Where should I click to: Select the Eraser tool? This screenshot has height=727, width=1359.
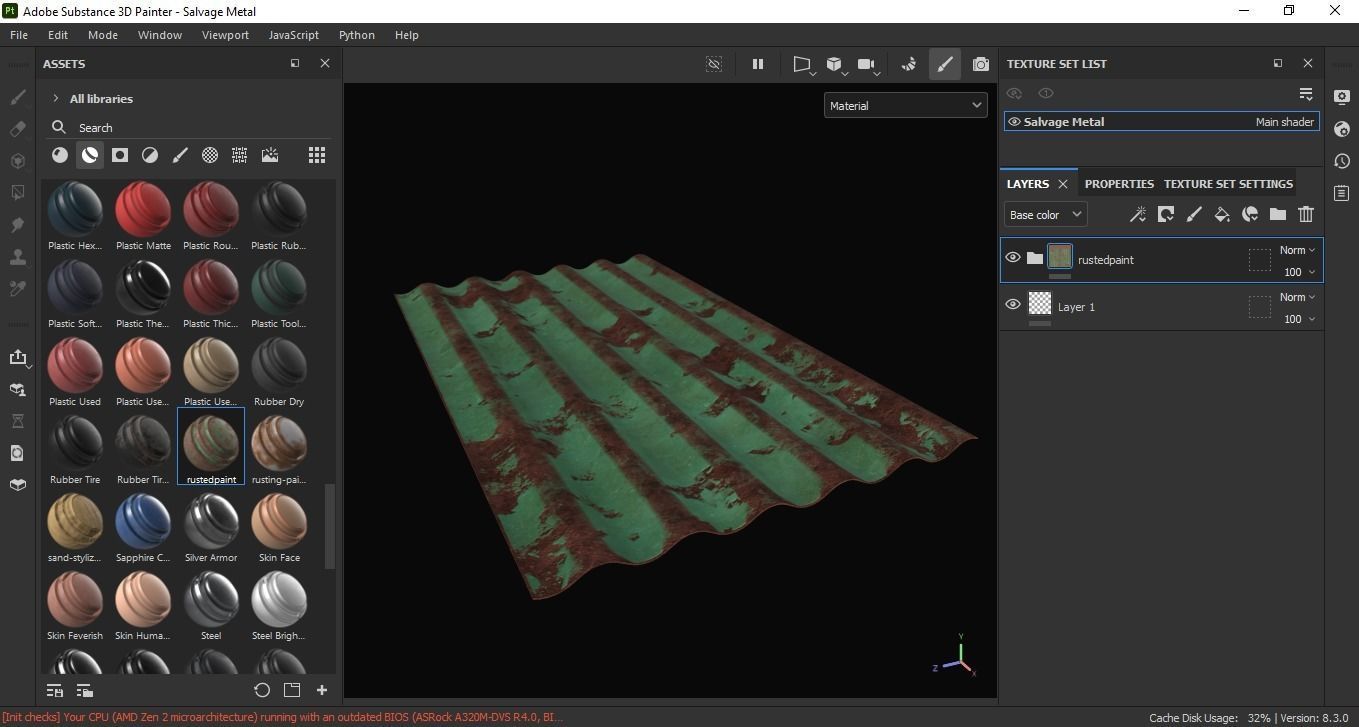pos(17,129)
